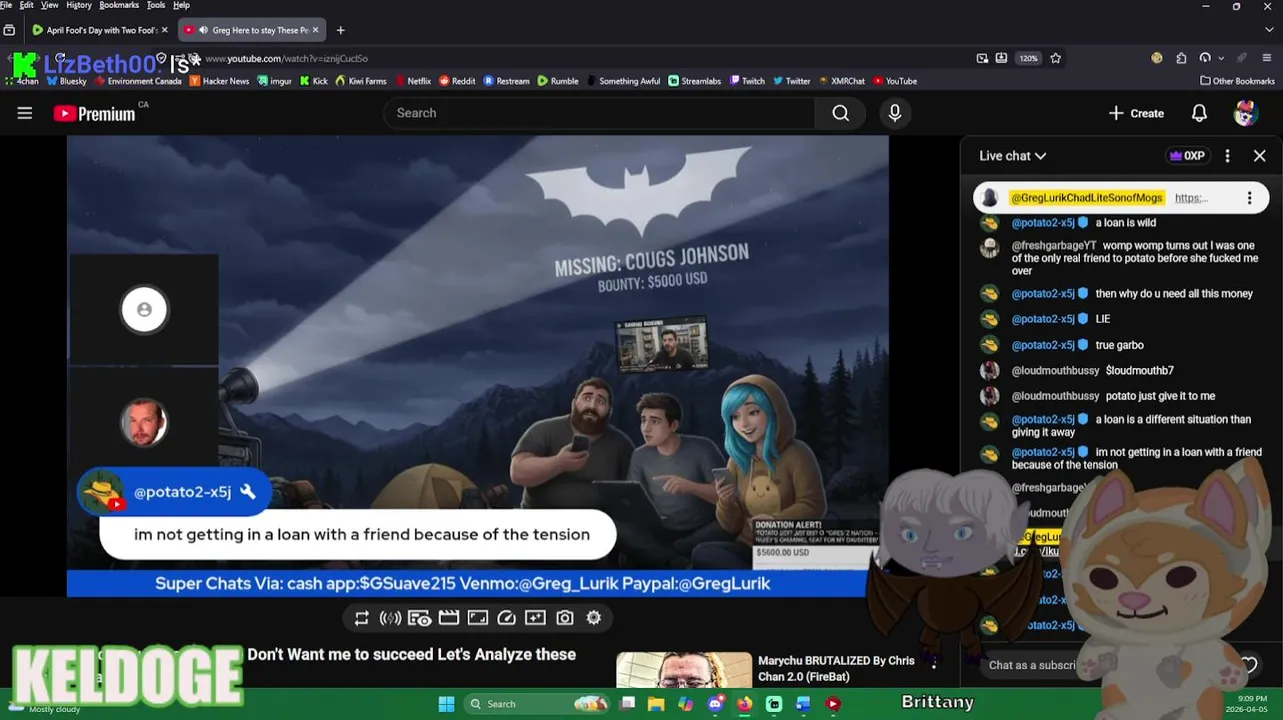Toggle cinema mode clapperboard icon
The image size is (1283, 720).
(x=449, y=618)
